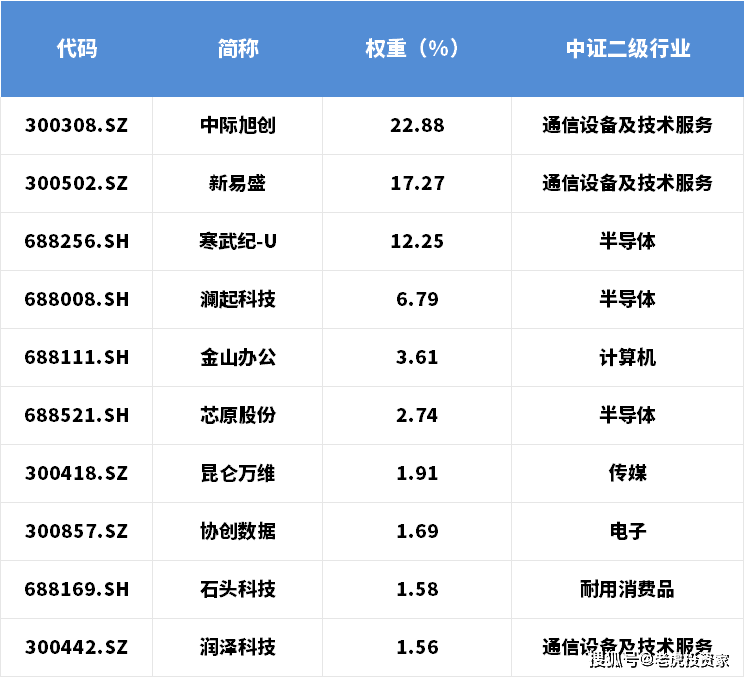
Task: Click the 简称 column header
Action: (x=237, y=49)
